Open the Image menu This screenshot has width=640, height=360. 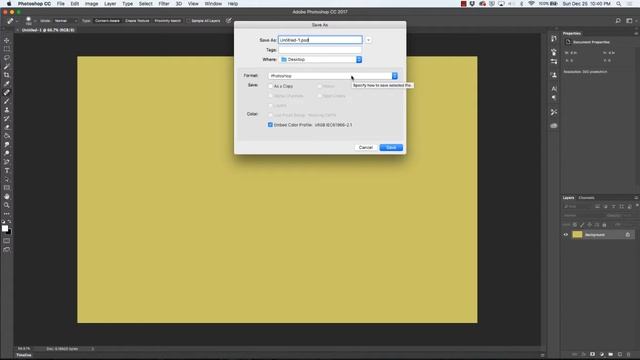[x=91, y=4]
